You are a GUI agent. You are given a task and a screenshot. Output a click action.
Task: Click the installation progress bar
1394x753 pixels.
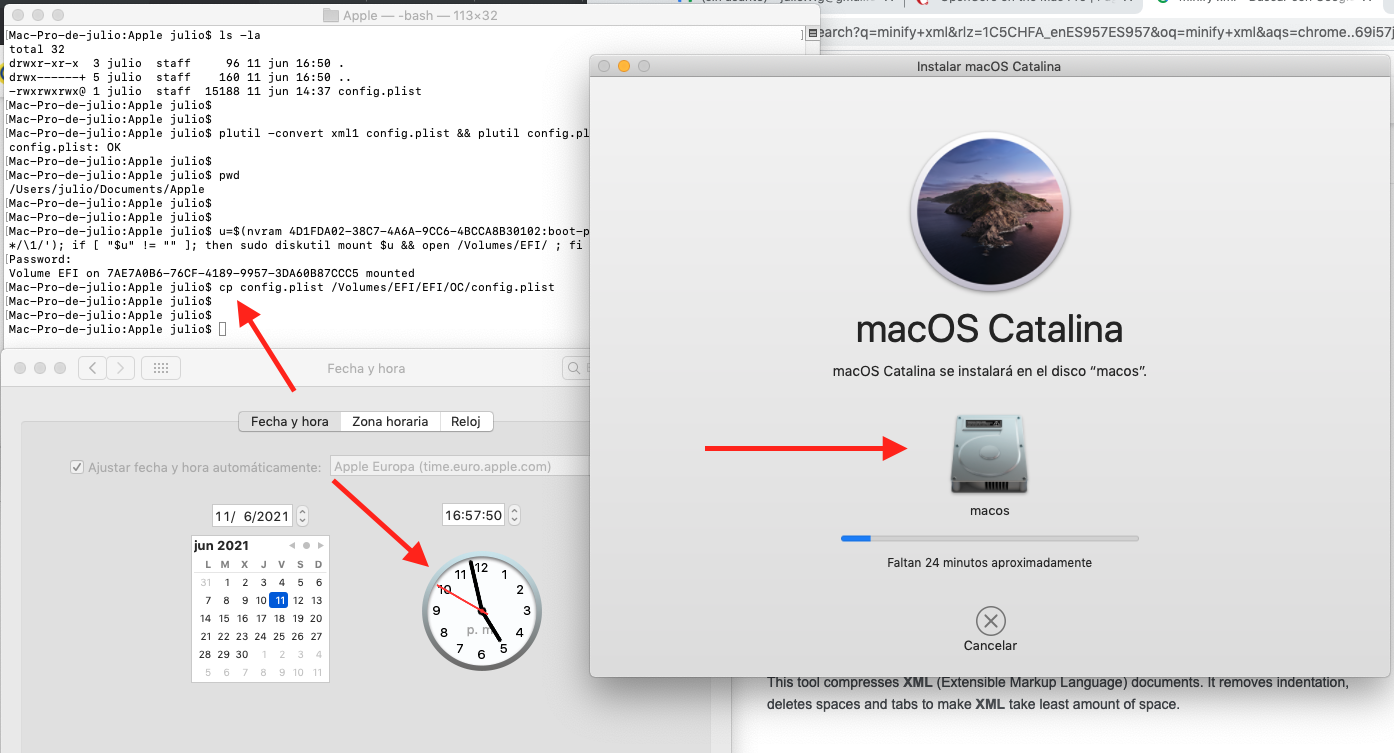(990, 538)
